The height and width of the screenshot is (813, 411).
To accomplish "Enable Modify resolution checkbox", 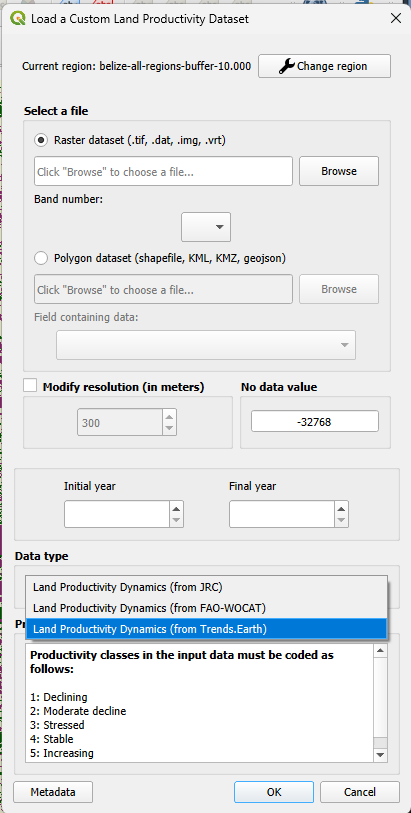I will pos(31,386).
